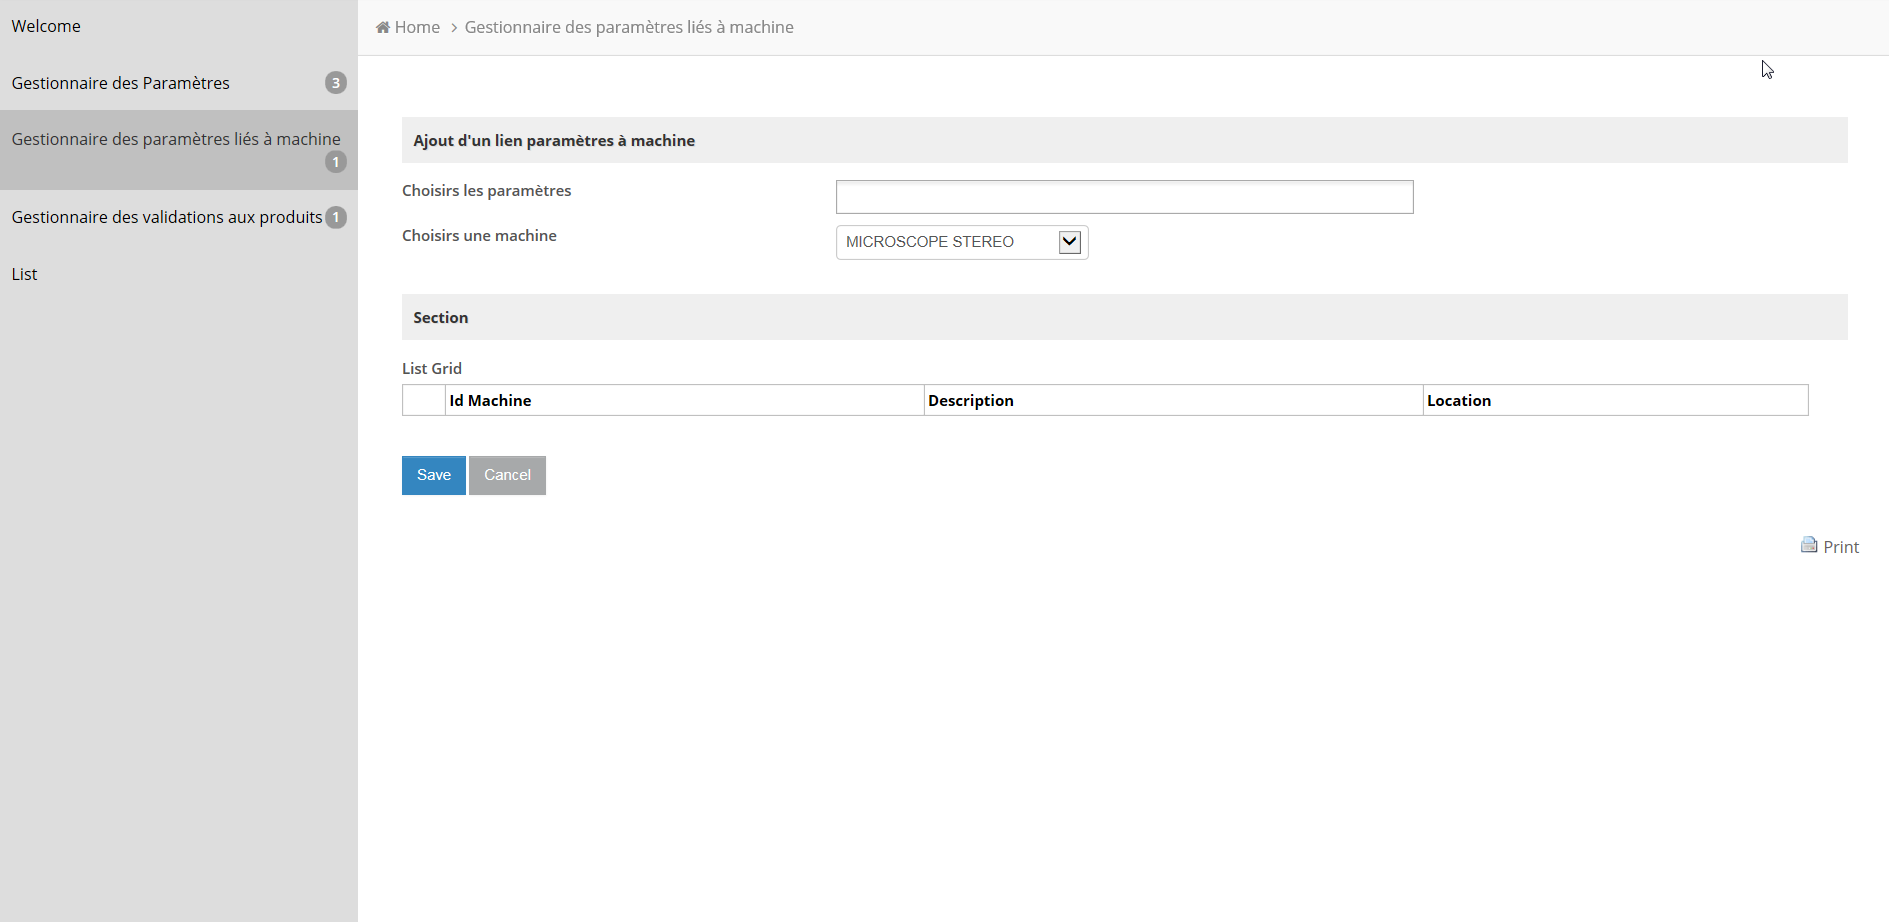The height and width of the screenshot is (922, 1889).
Task: Click the Home icon in breadcrumb
Action: [383, 27]
